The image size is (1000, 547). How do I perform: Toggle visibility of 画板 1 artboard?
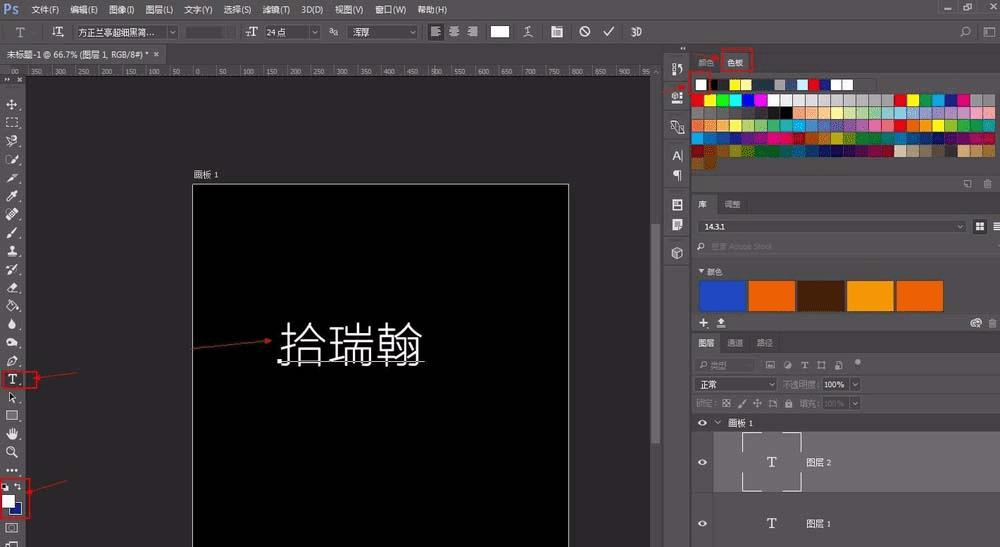[702, 423]
